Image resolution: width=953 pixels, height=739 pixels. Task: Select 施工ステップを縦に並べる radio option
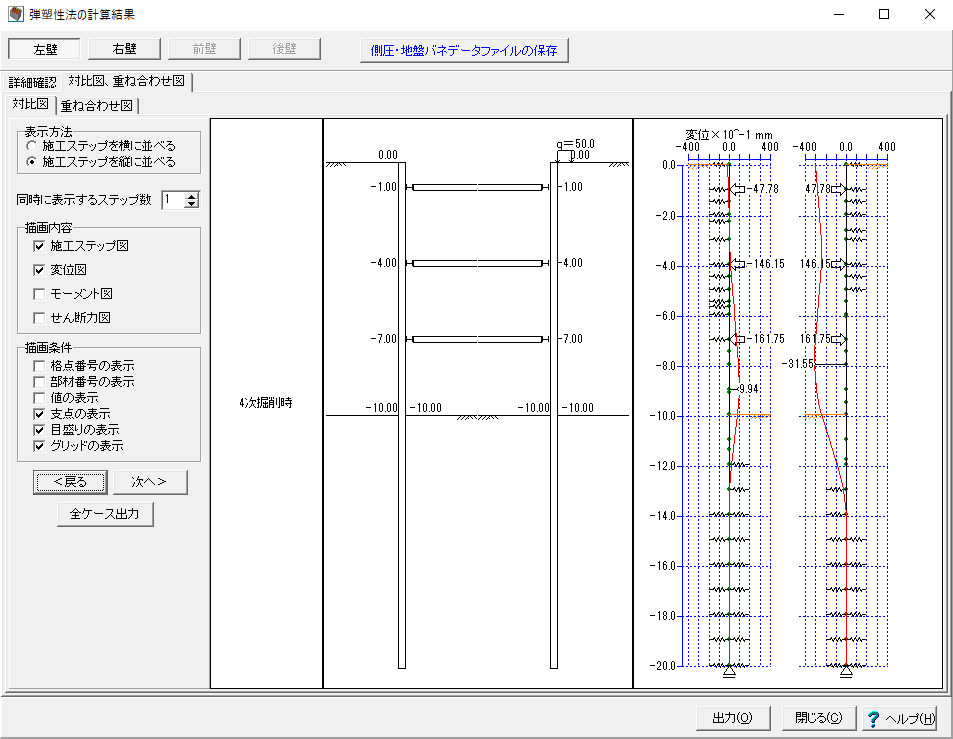click(x=33, y=161)
